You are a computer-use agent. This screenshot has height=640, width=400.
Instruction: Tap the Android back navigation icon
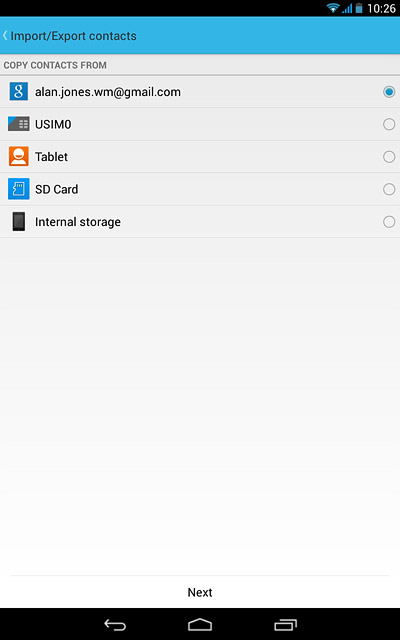(x=115, y=624)
